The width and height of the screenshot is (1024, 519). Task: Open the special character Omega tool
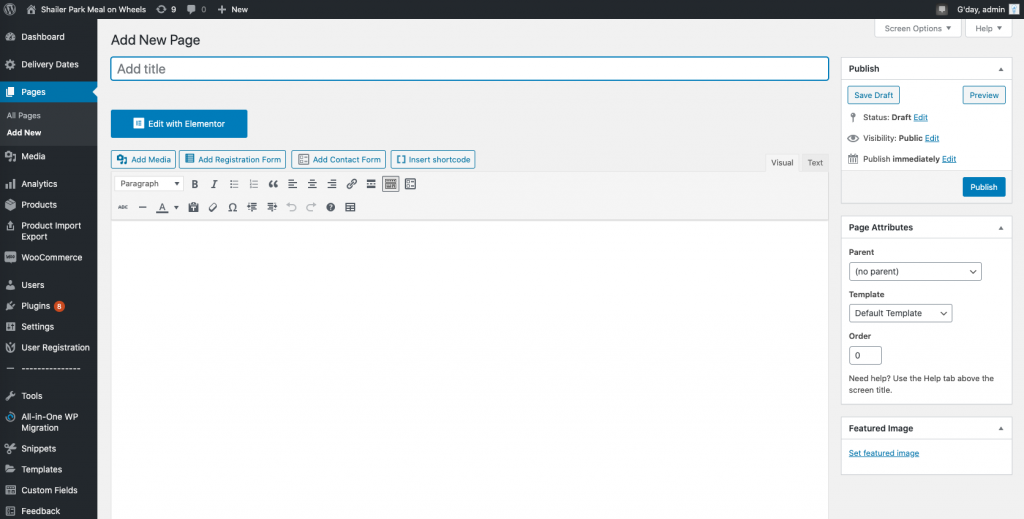pyautogui.click(x=232, y=208)
